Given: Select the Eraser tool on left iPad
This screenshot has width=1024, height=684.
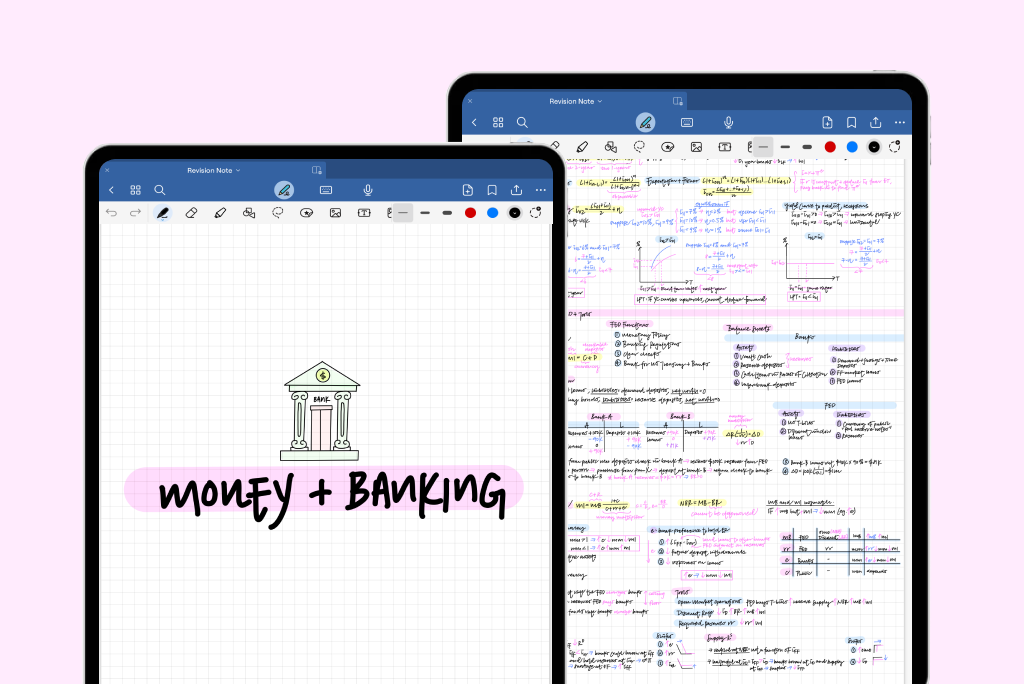Looking at the screenshot, I should 192,212.
